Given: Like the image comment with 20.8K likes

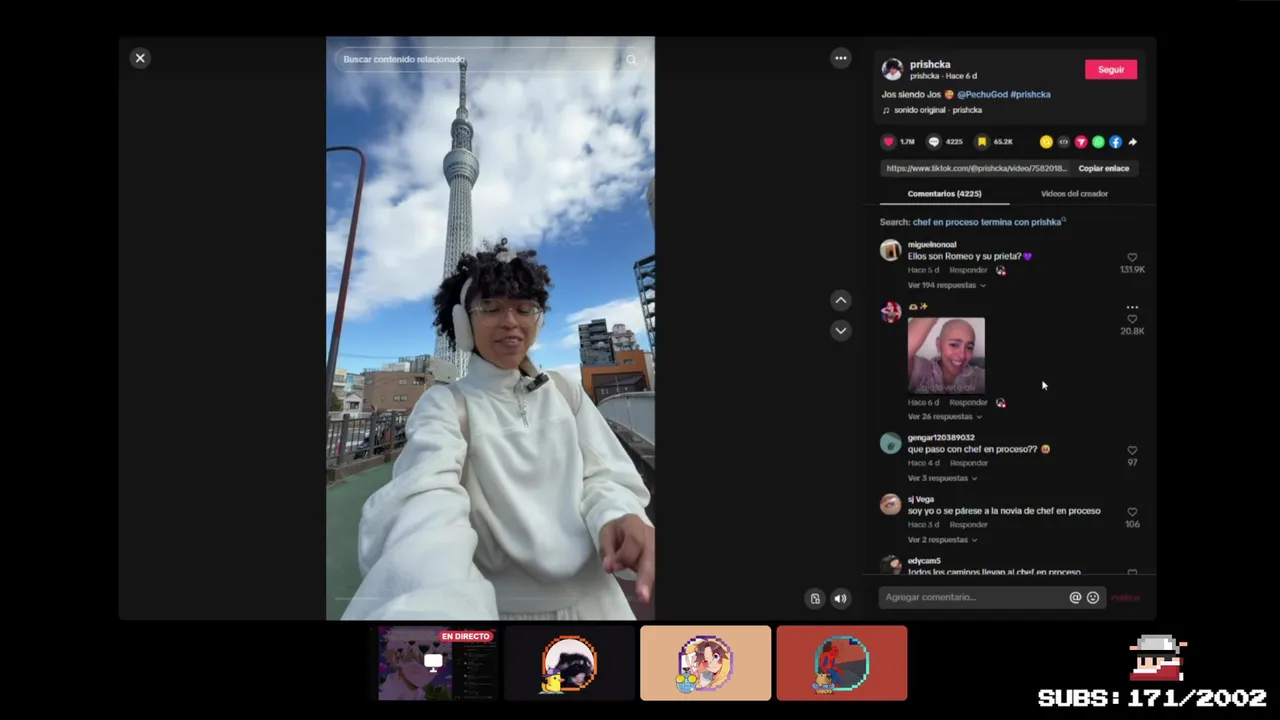Looking at the screenshot, I should click(1132, 319).
